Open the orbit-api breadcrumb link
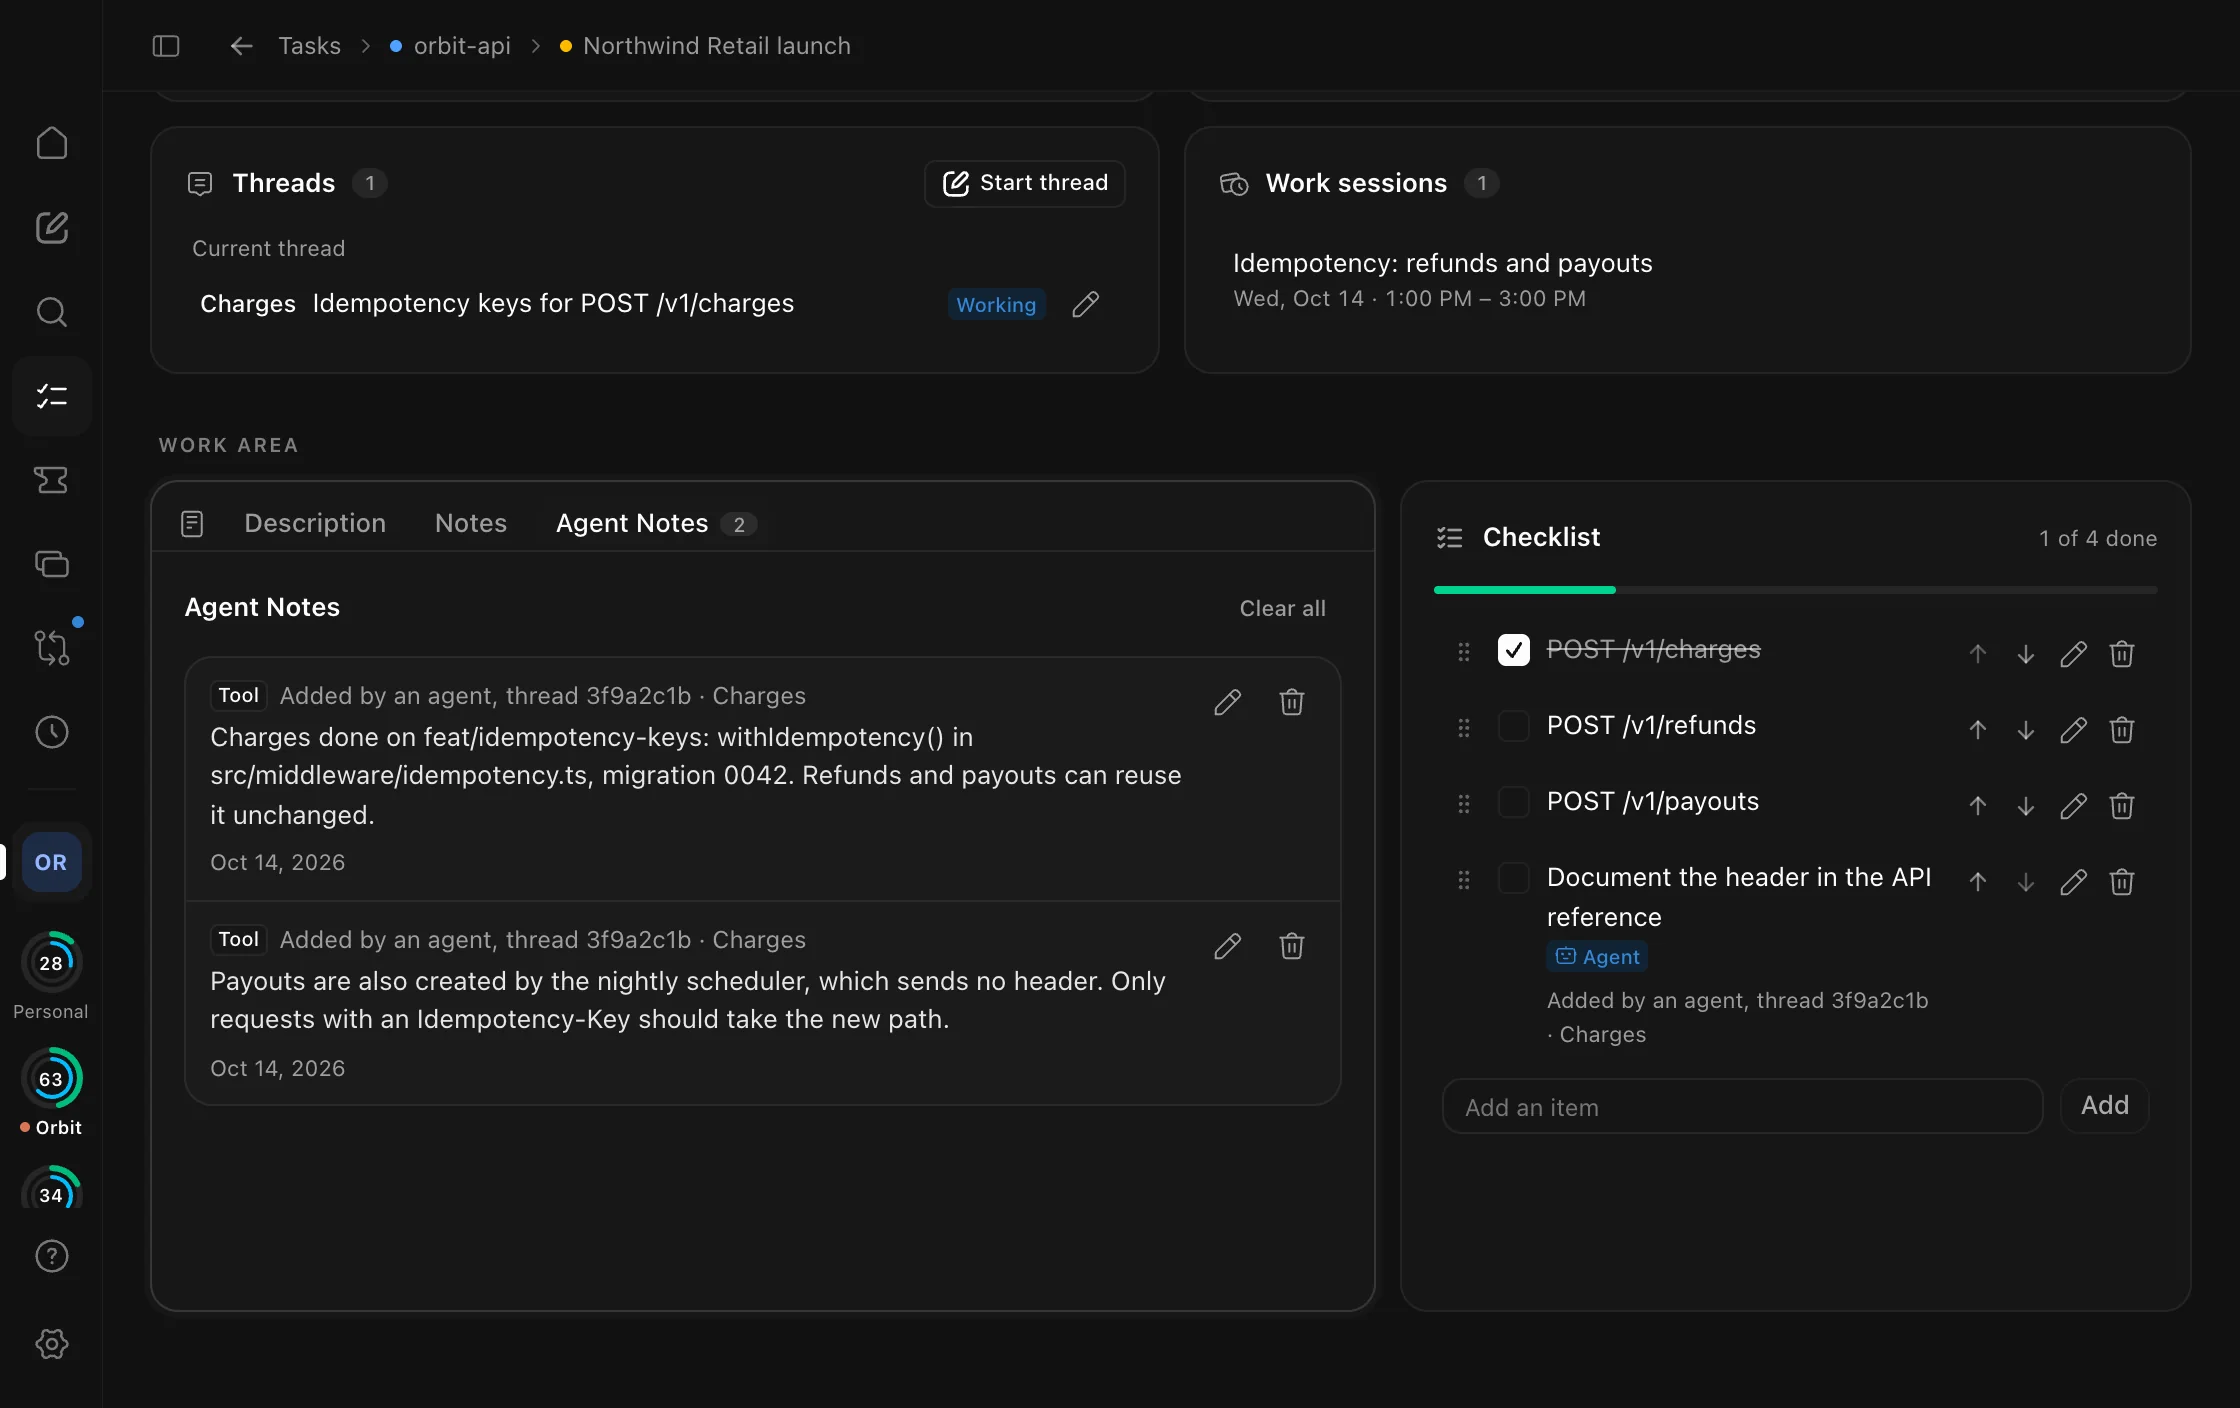This screenshot has height=1408, width=2240. (450, 46)
